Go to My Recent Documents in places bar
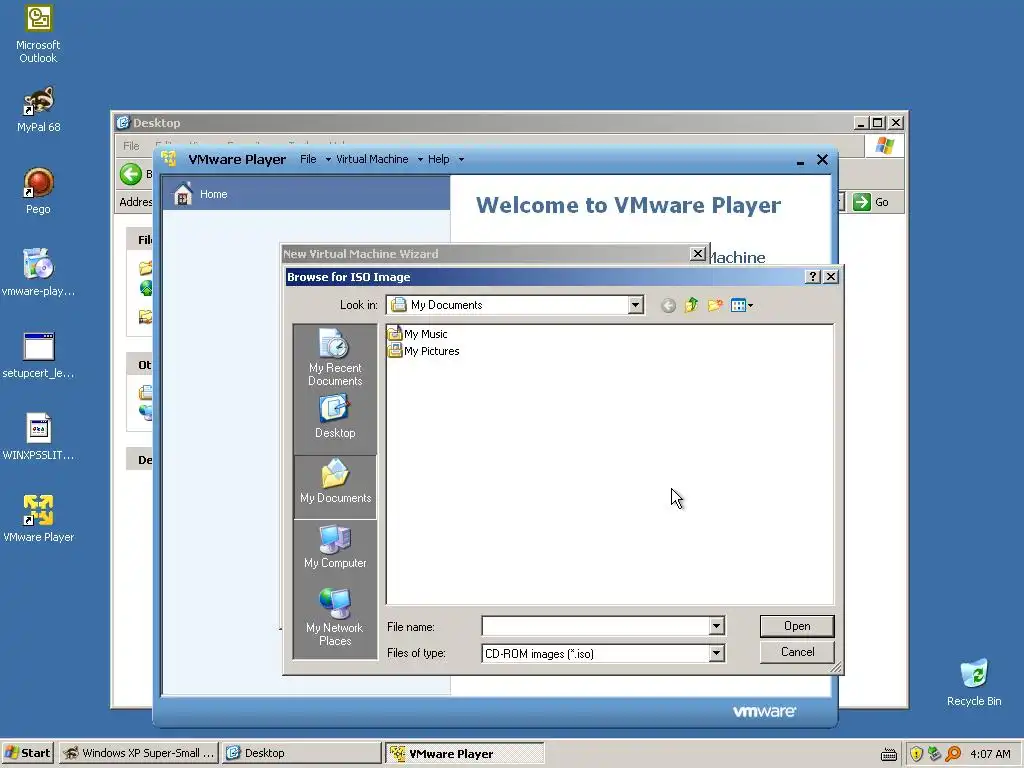This screenshot has height=768, width=1024. click(335, 357)
